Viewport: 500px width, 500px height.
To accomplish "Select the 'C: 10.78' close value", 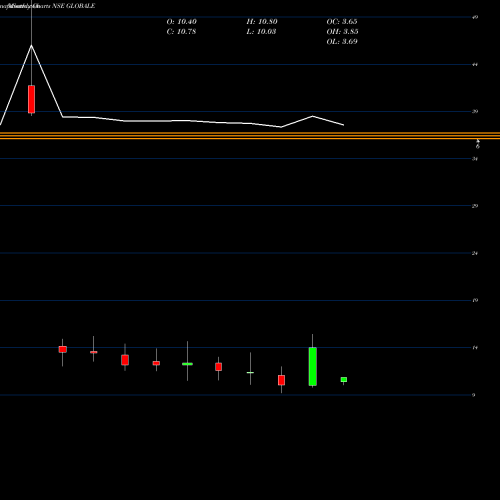I will [181, 32].
